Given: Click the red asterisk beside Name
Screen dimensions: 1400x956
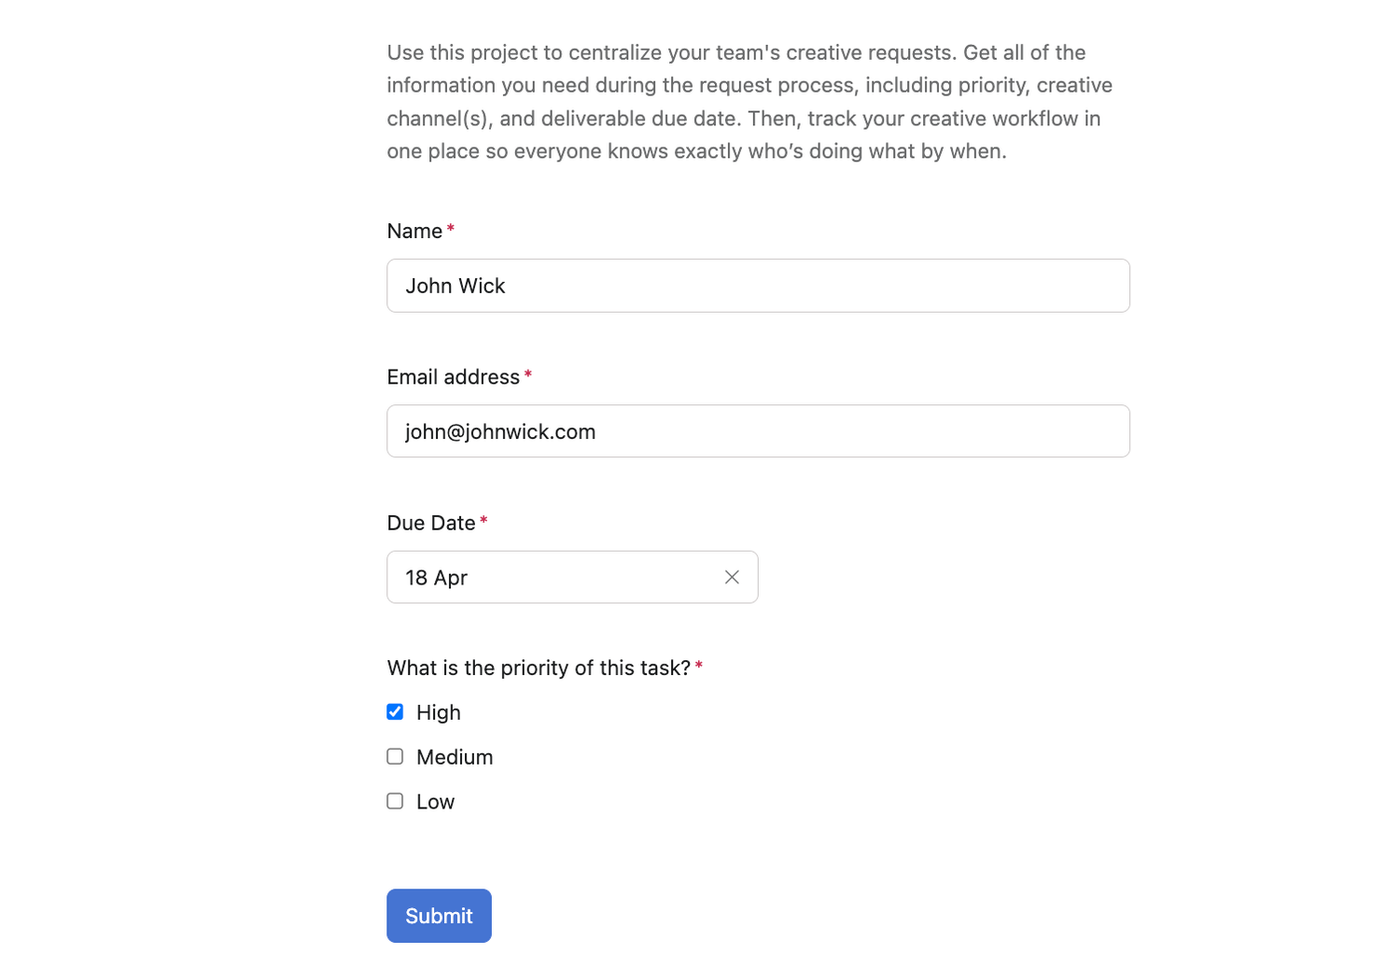Looking at the screenshot, I should tap(451, 229).
